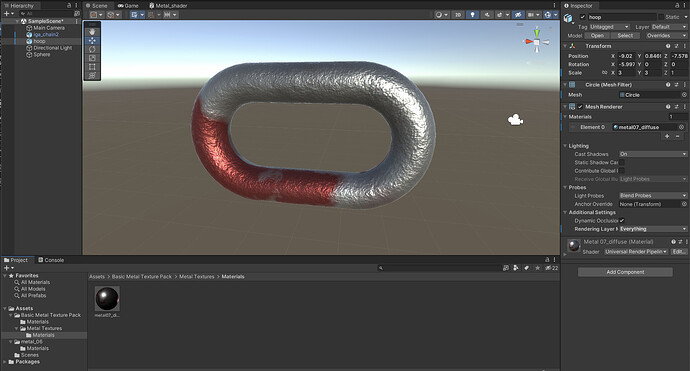Select the Rotate tool
This screenshot has height=371, width=690.
pos(92,49)
